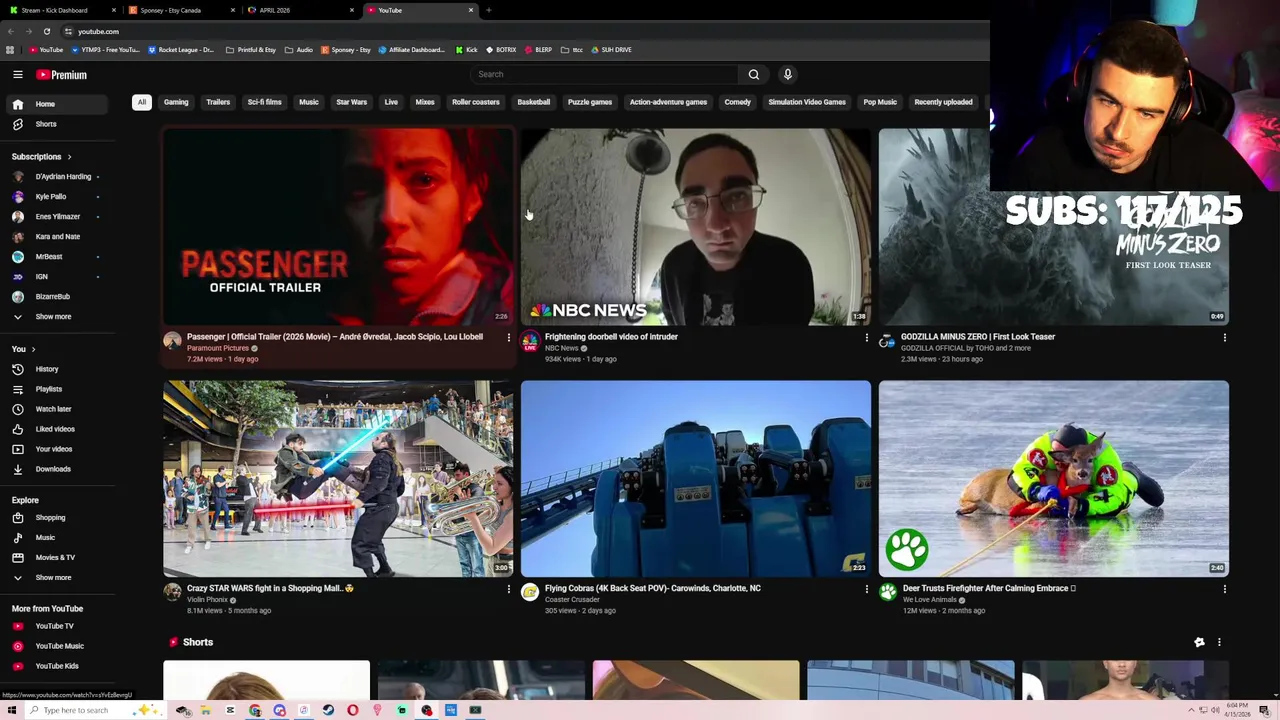Open the YouTube hamburger guide menu
Screen dimensions: 1280x720
tap(17, 74)
